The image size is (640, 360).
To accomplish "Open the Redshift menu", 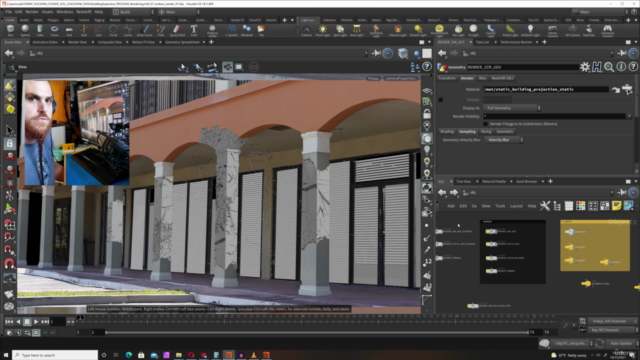I will (84, 12).
